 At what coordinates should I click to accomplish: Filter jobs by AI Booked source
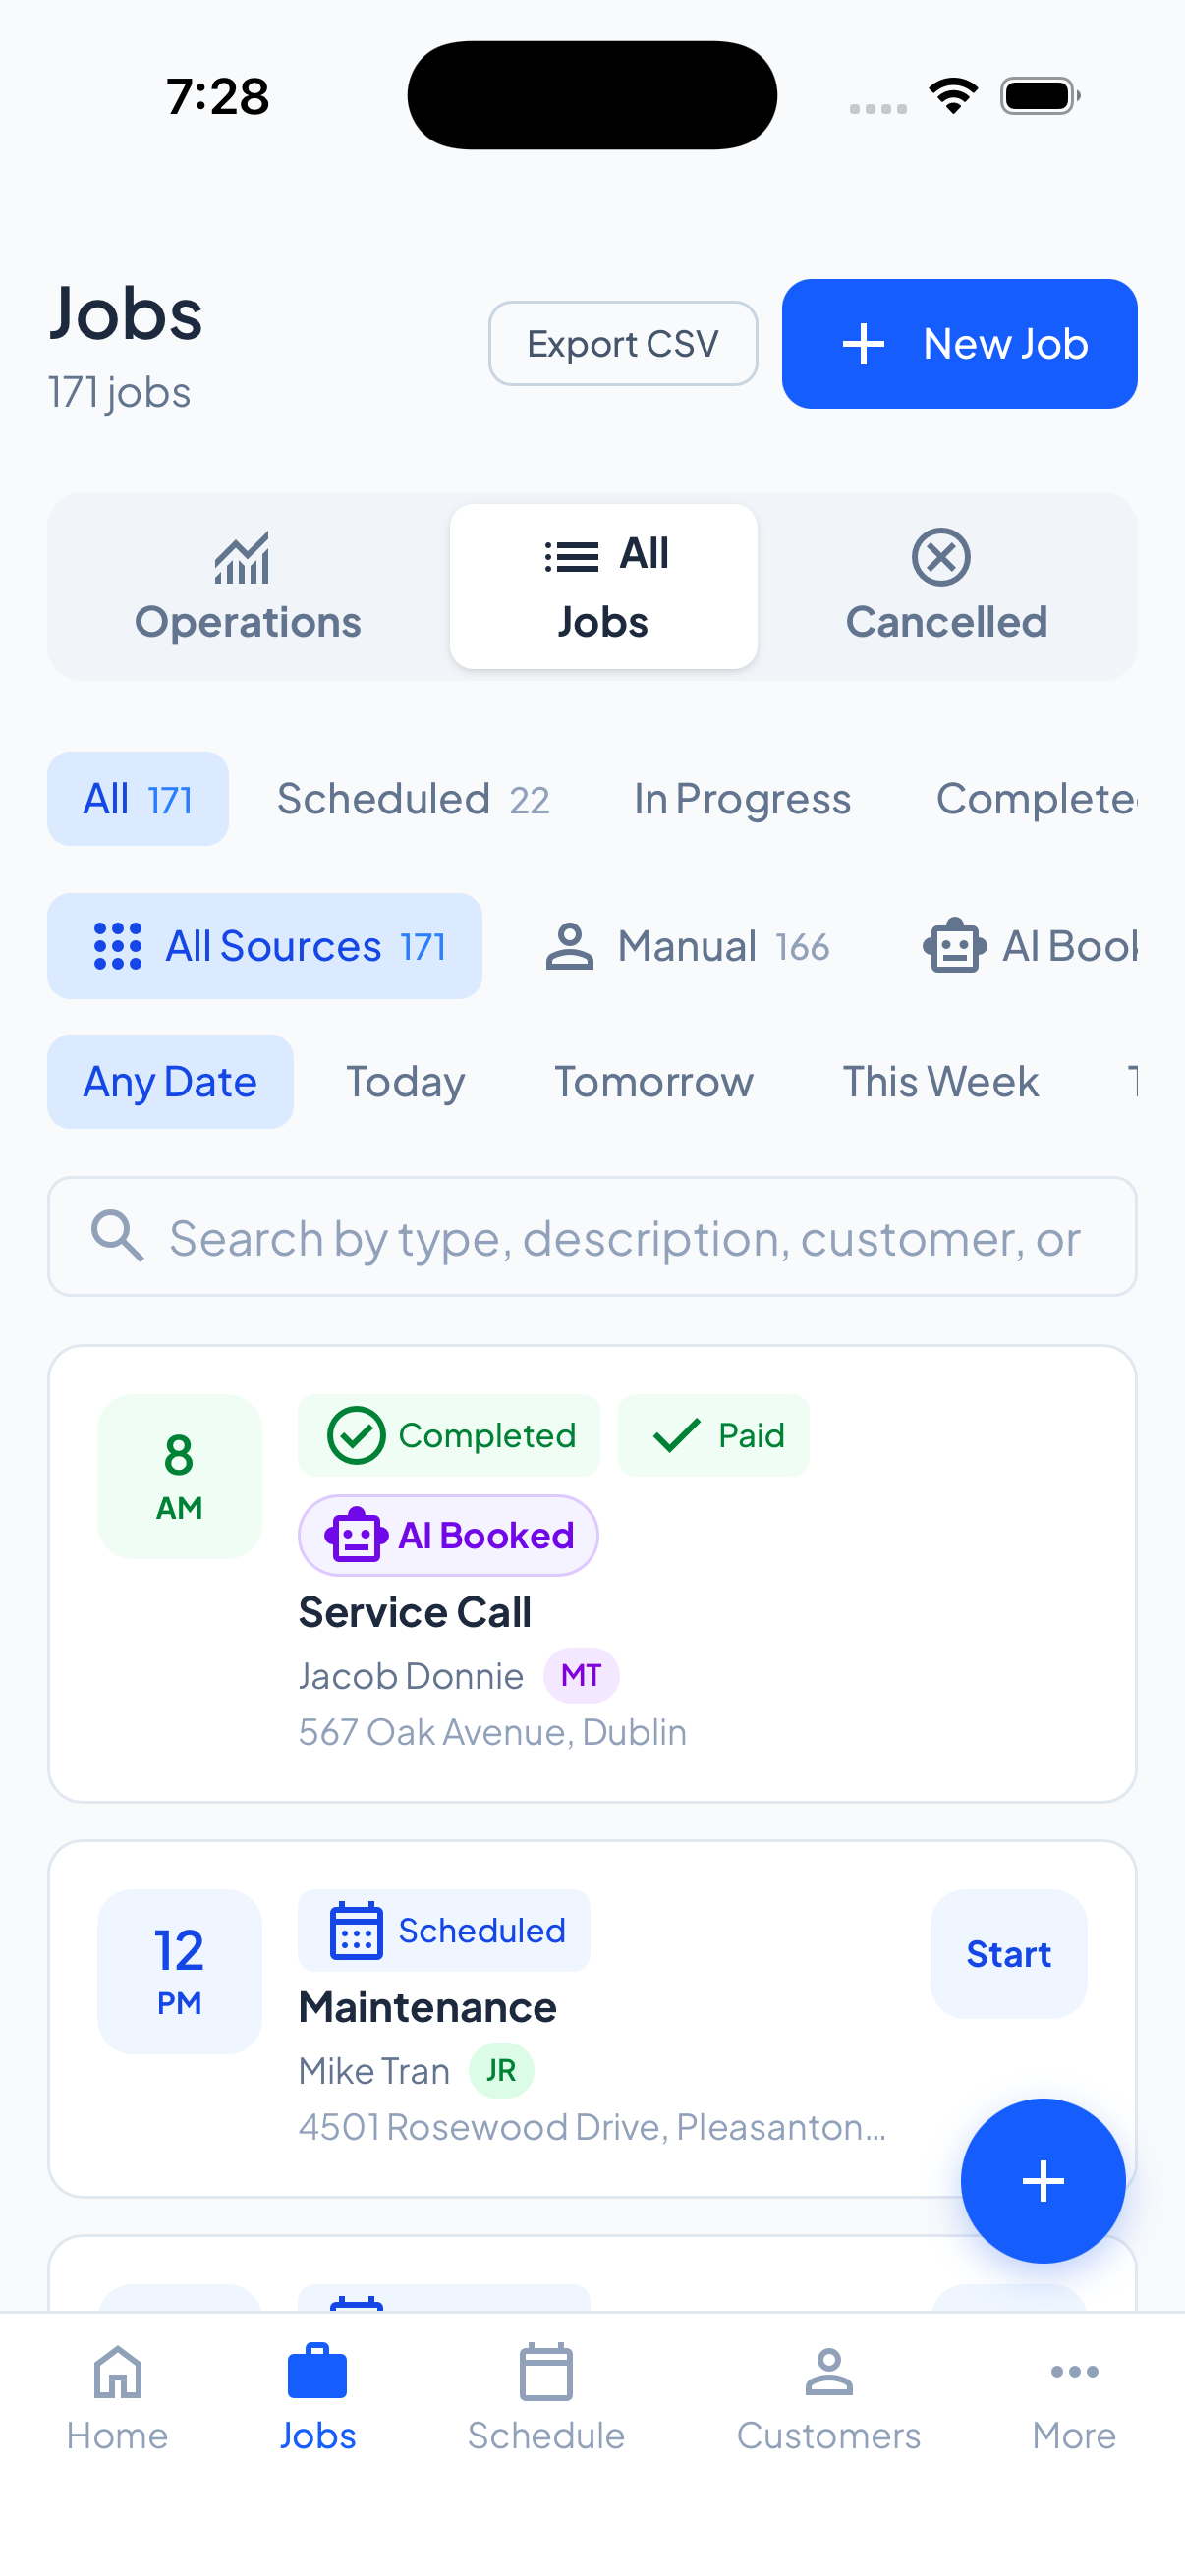(1032, 946)
